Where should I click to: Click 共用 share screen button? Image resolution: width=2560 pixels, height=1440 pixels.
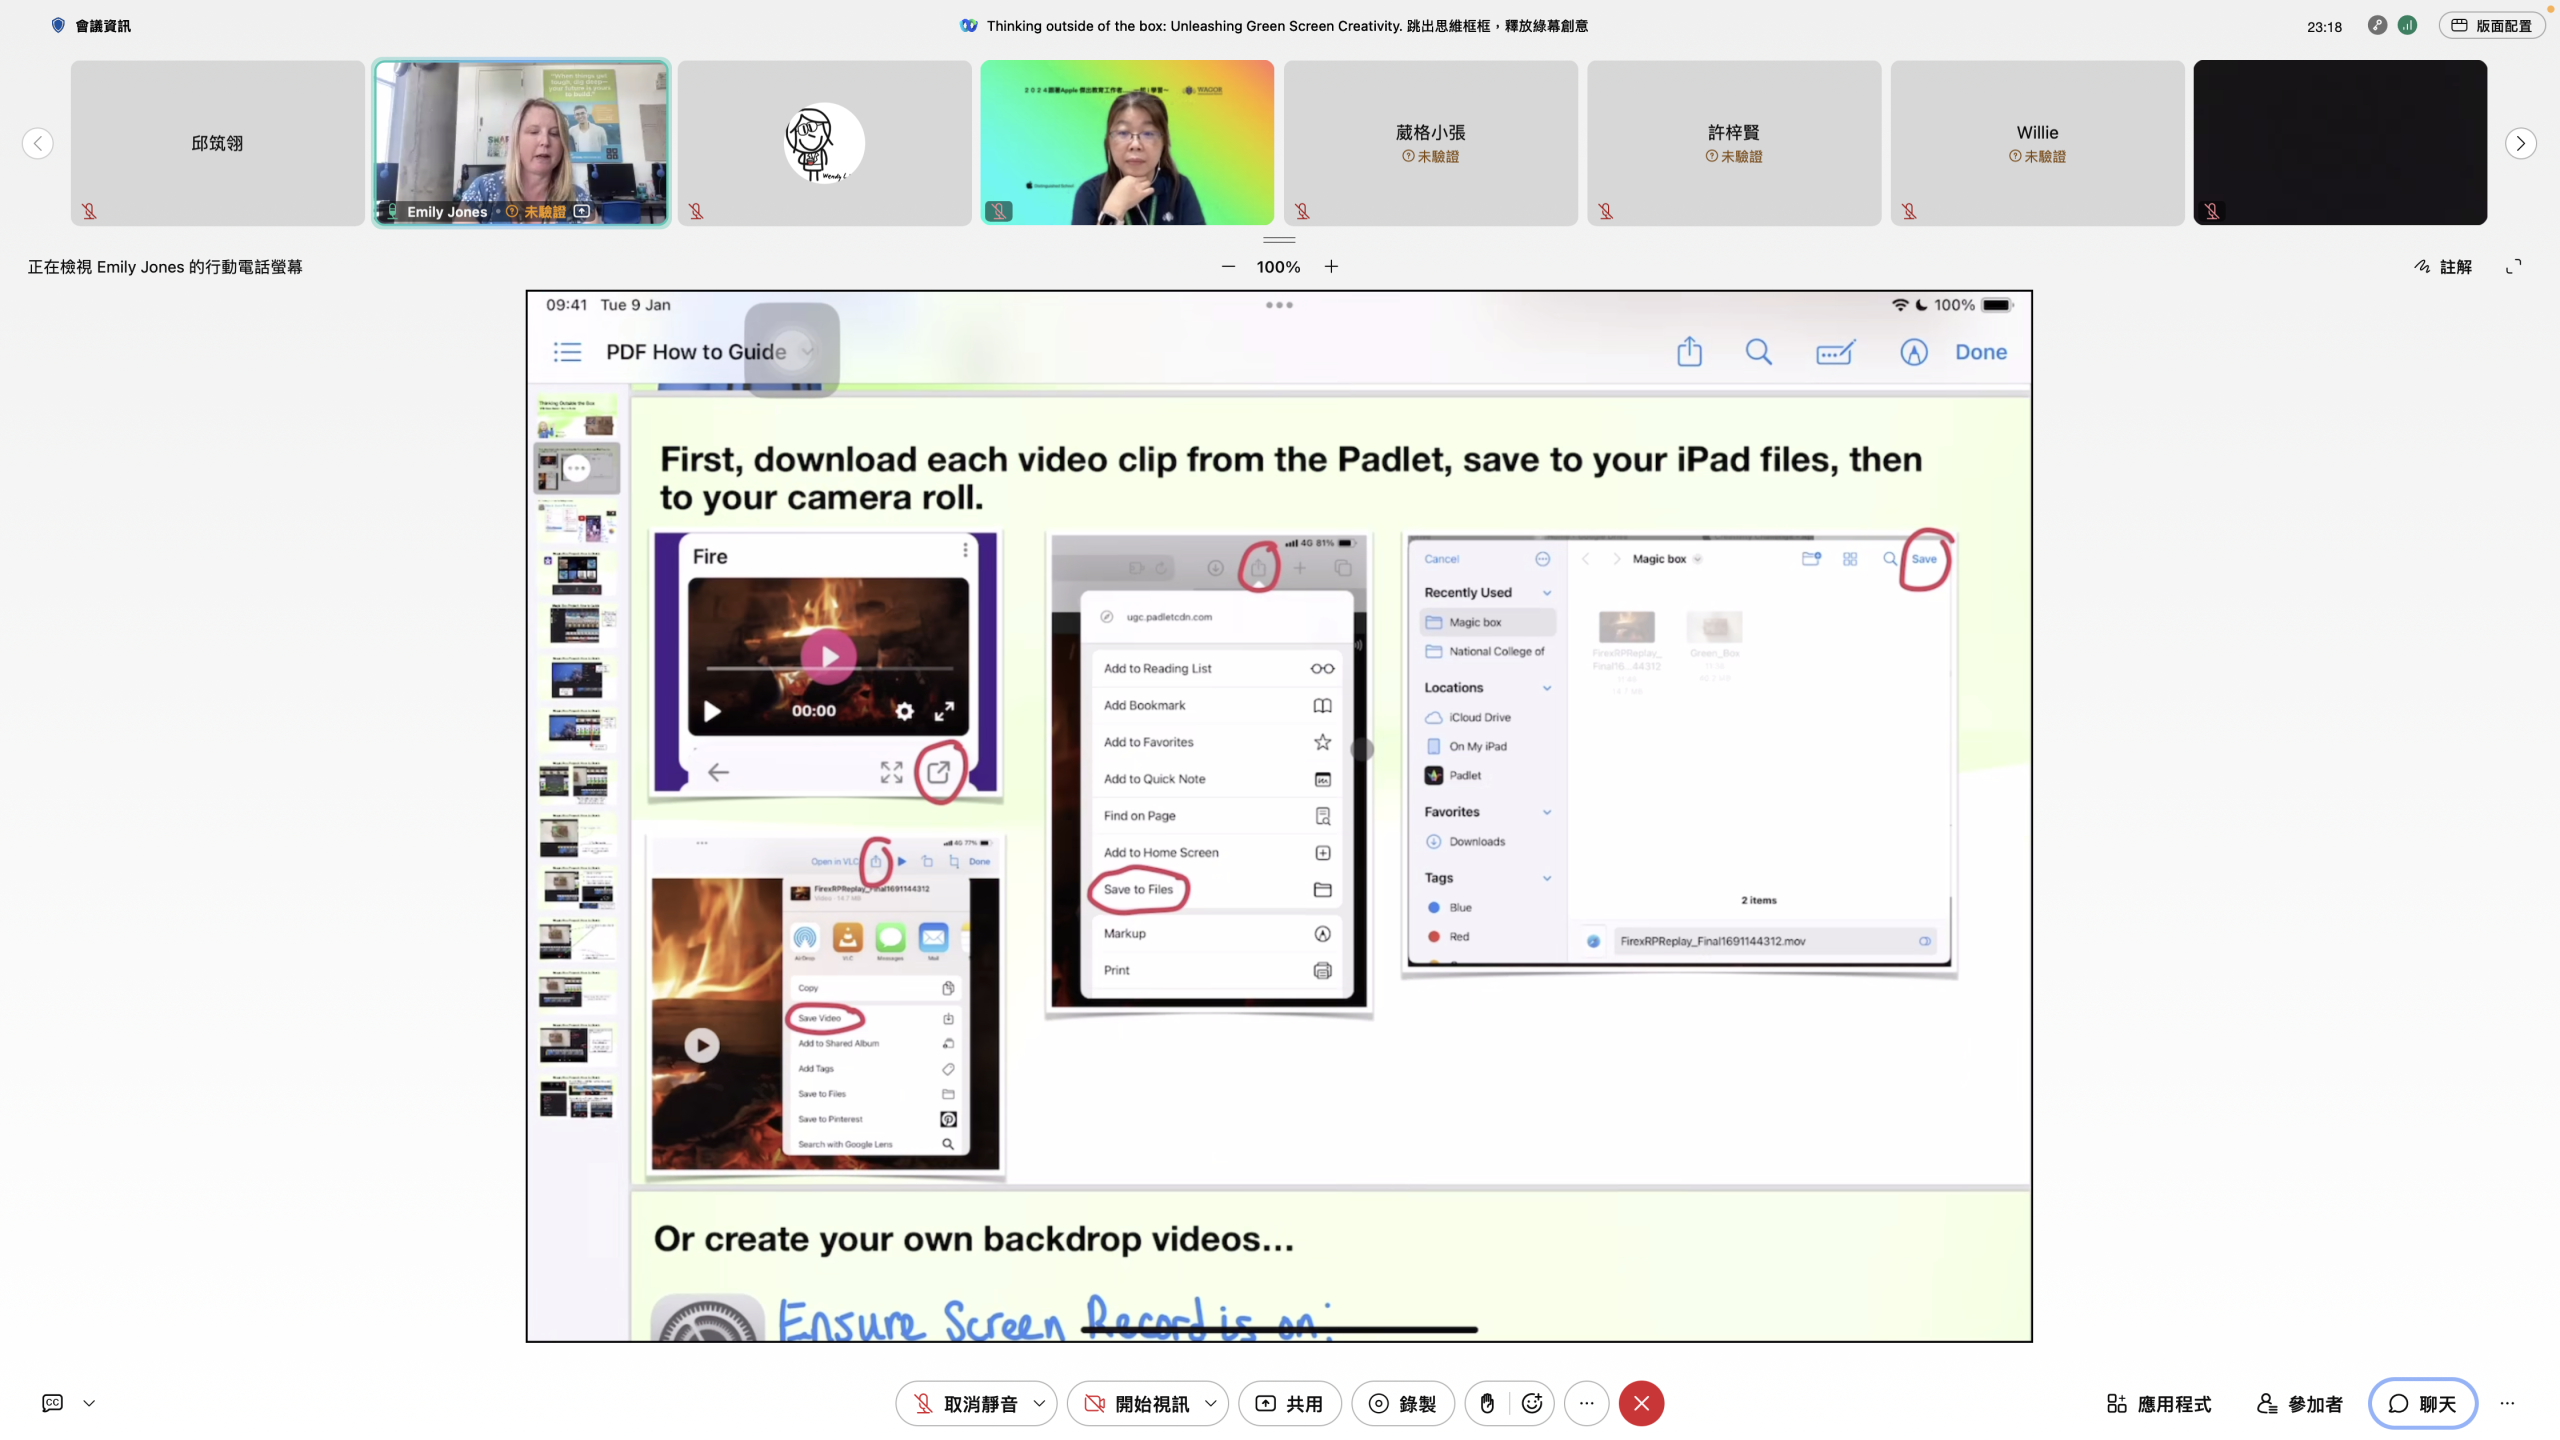[x=1289, y=1404]
